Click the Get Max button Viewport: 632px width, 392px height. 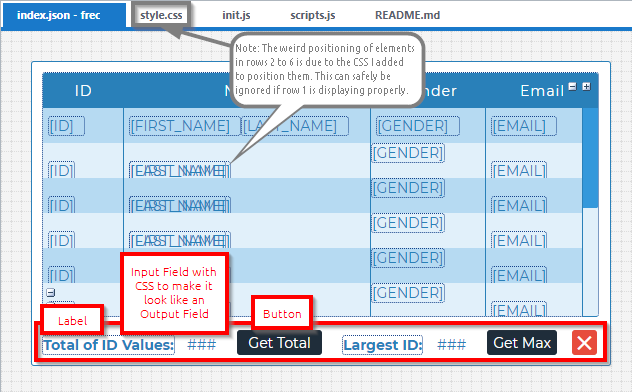coord(522,343)
